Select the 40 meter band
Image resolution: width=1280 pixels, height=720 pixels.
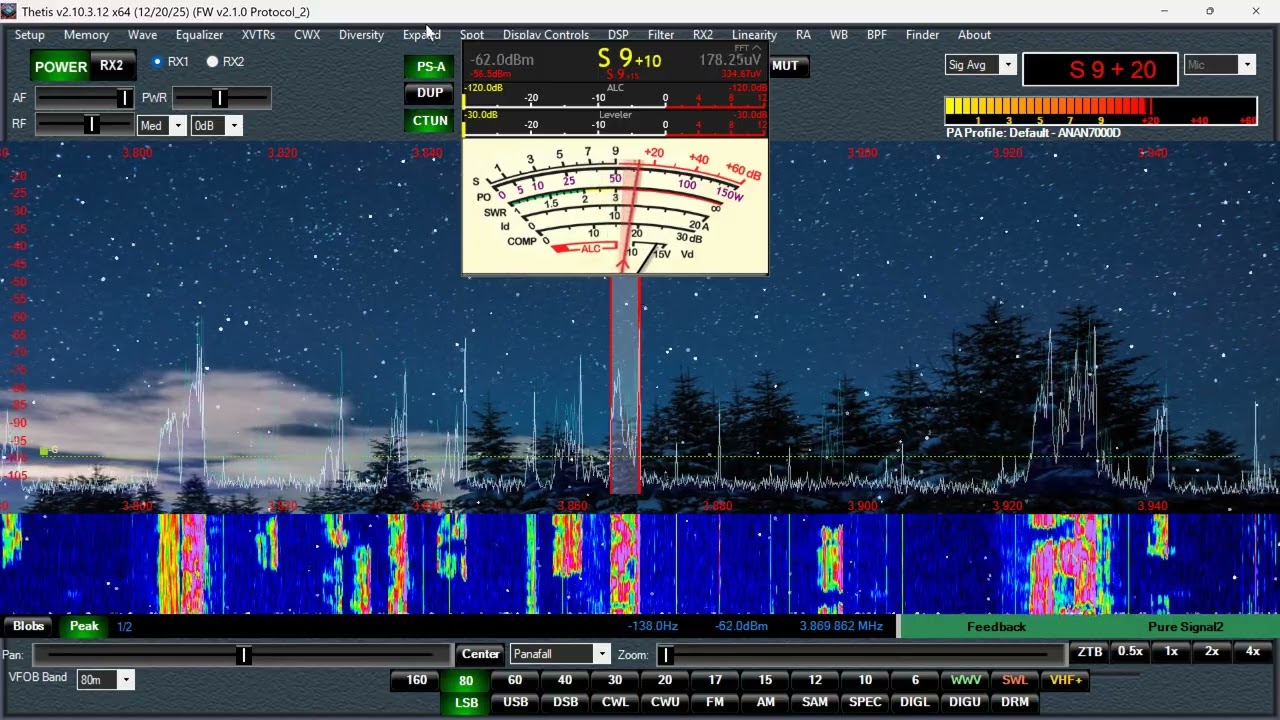565,680
